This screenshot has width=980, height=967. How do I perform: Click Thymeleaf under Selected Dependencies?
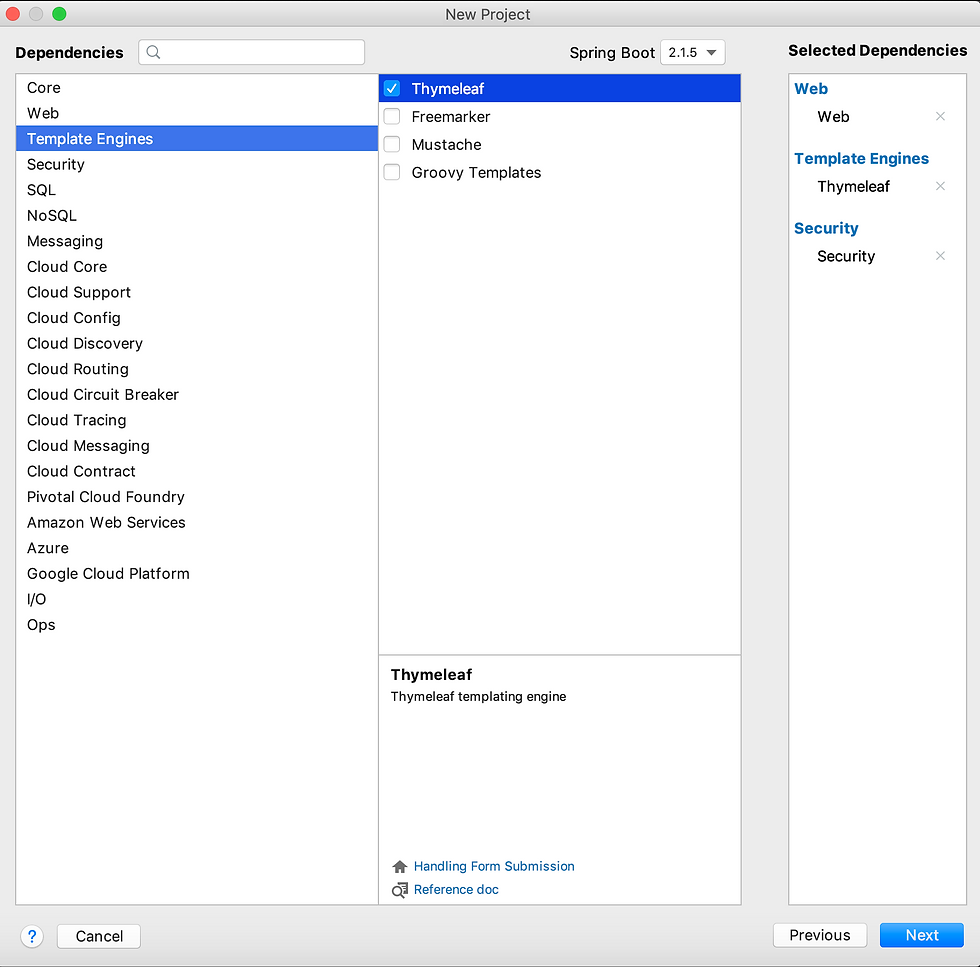click(853, 186)
